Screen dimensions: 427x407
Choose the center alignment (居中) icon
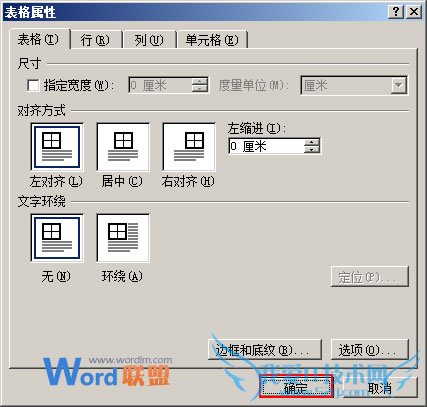click(123, 147)
